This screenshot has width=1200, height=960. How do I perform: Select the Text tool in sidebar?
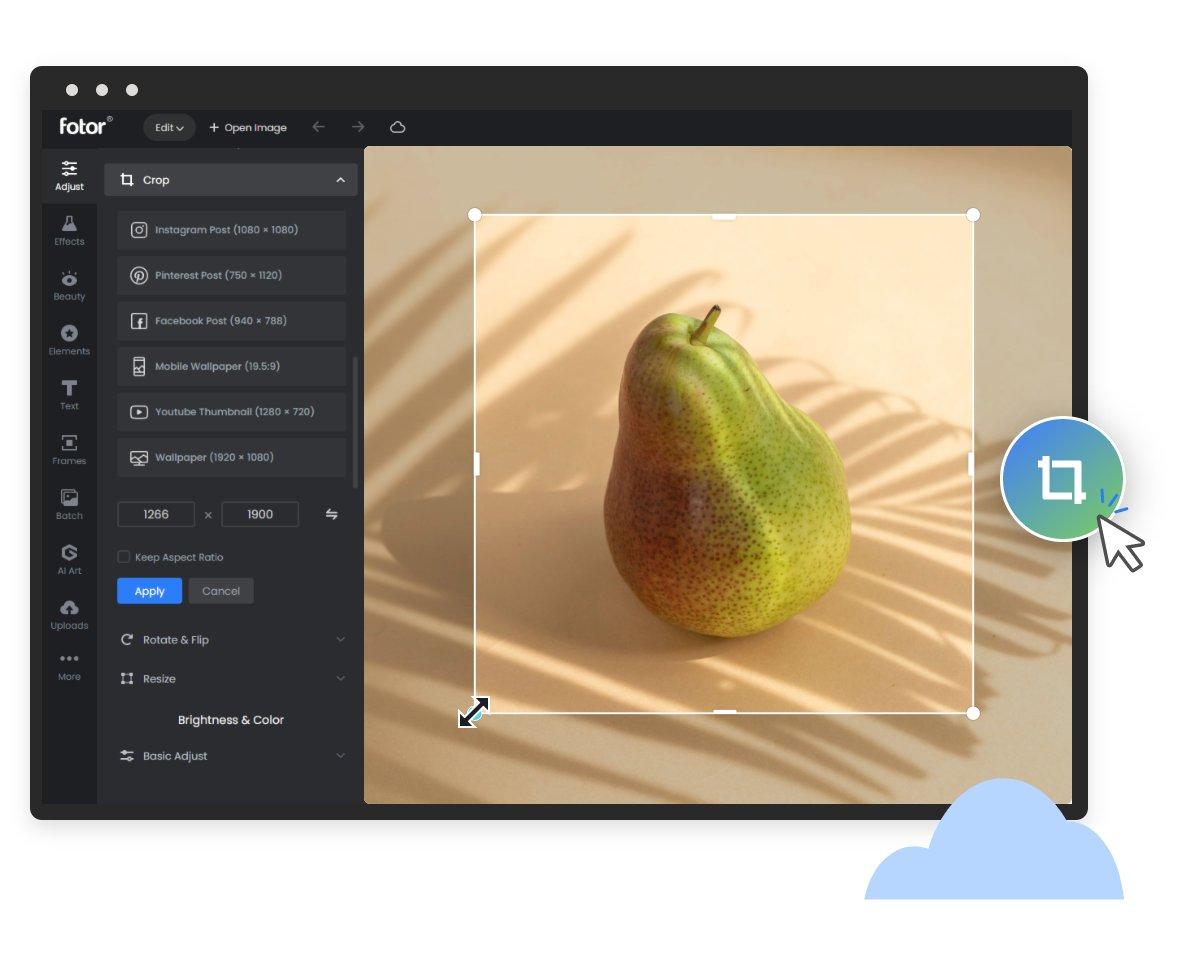pos(68,394)
